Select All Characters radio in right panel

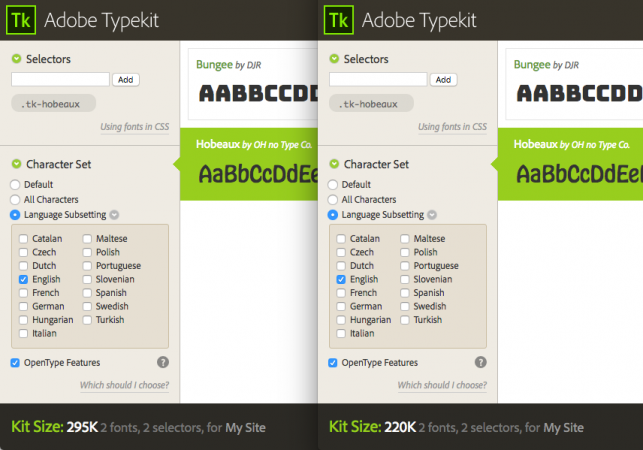click(333, 200)
